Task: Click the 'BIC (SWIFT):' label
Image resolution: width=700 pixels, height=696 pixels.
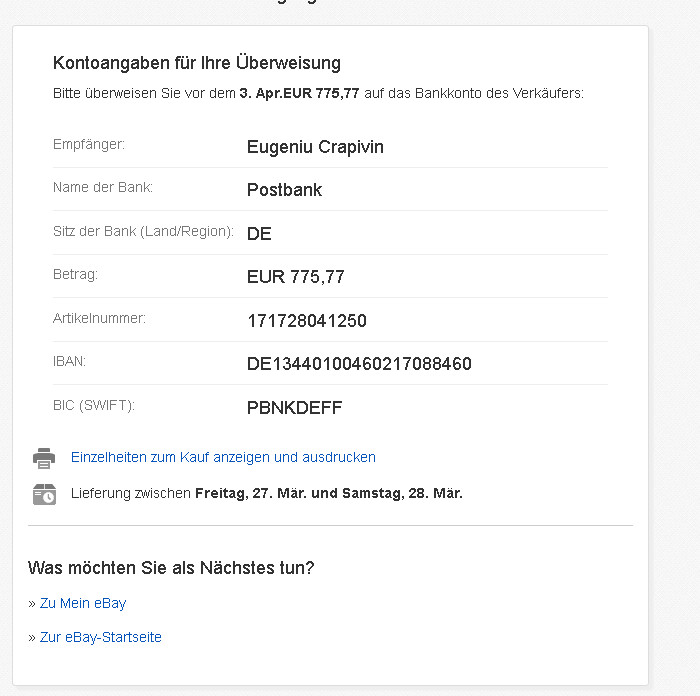Action: [93, 405]
